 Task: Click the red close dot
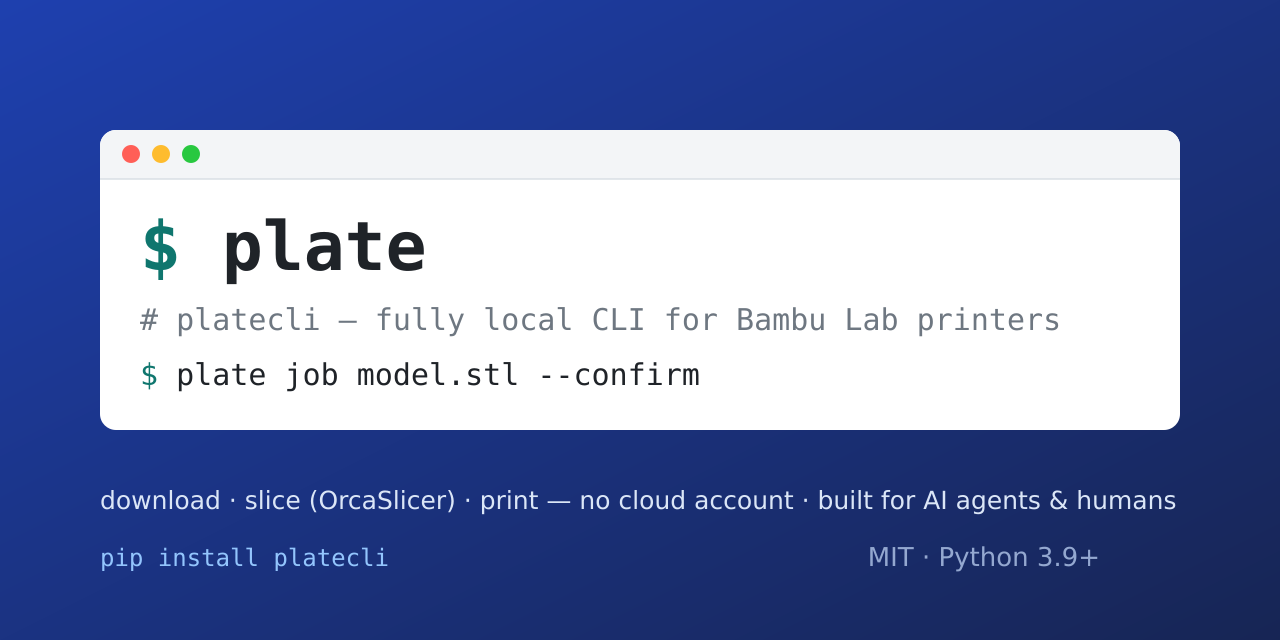(131, 154)
